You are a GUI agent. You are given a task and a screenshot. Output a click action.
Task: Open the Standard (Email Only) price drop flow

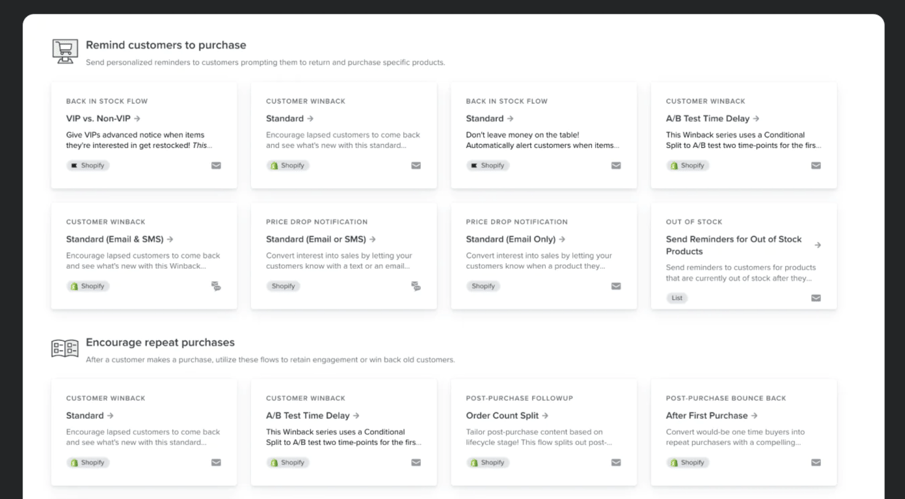click(515, 239)
